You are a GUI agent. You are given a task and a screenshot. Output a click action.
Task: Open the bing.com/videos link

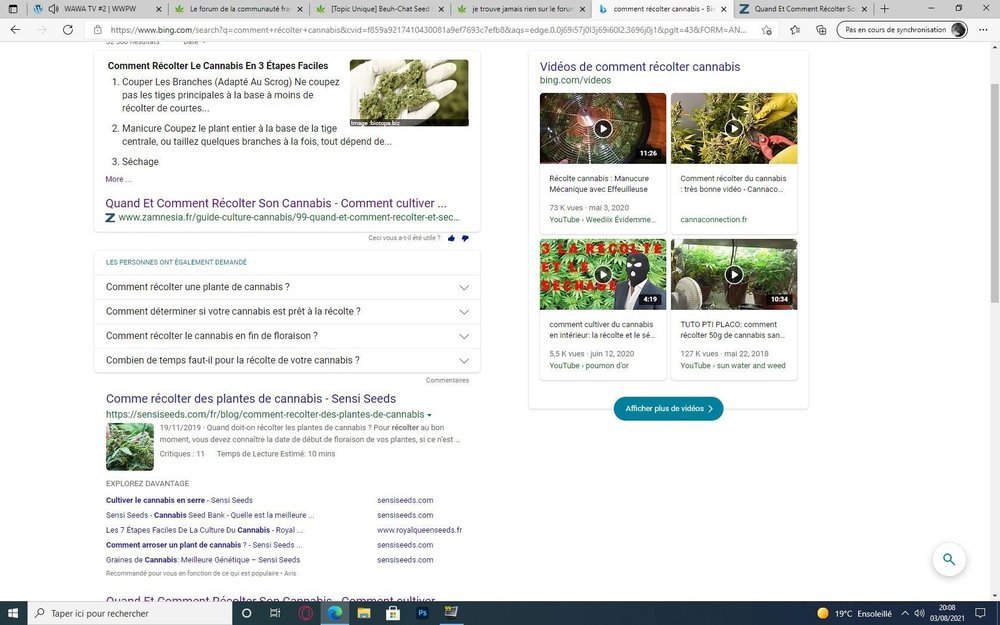click(575, 80)
